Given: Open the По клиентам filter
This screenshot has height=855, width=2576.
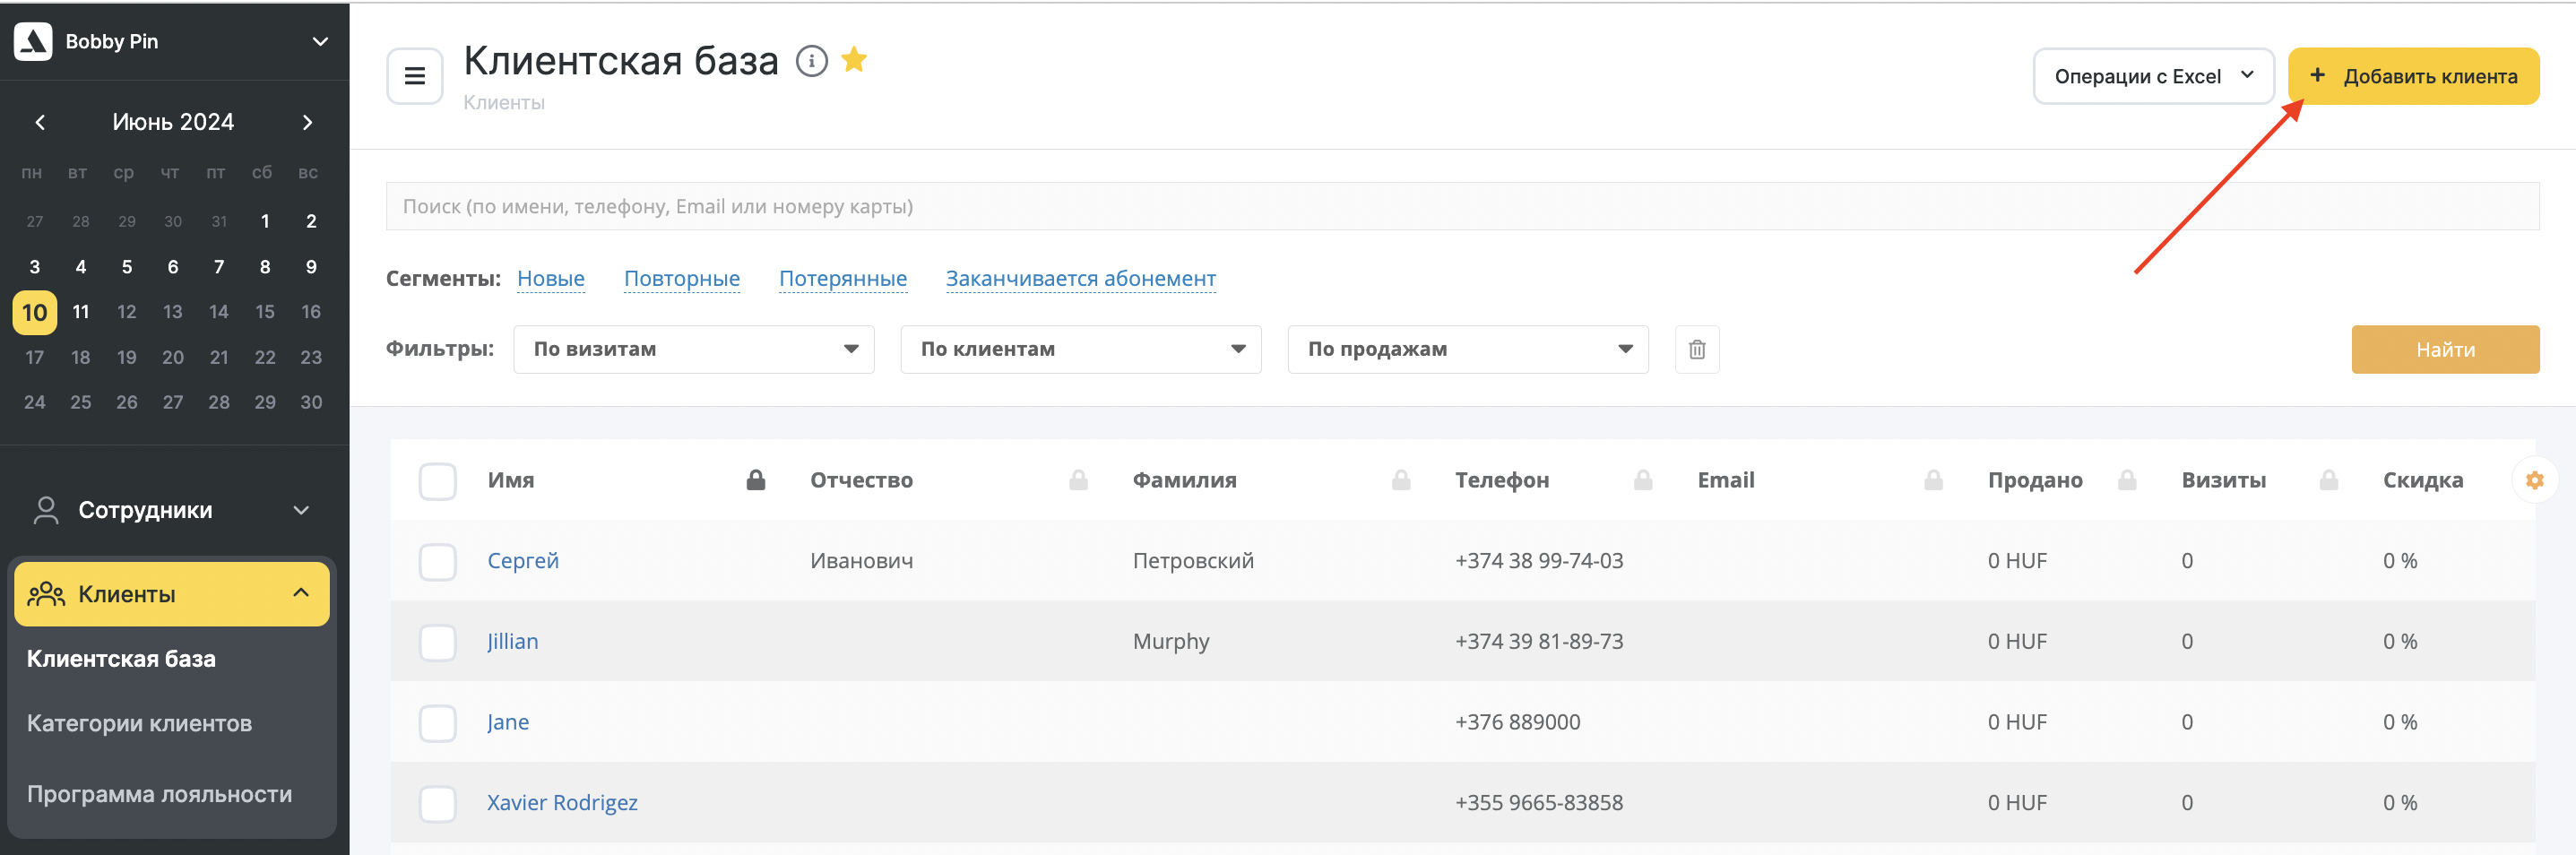Looking at the screenshot, I should [1080, 349].
